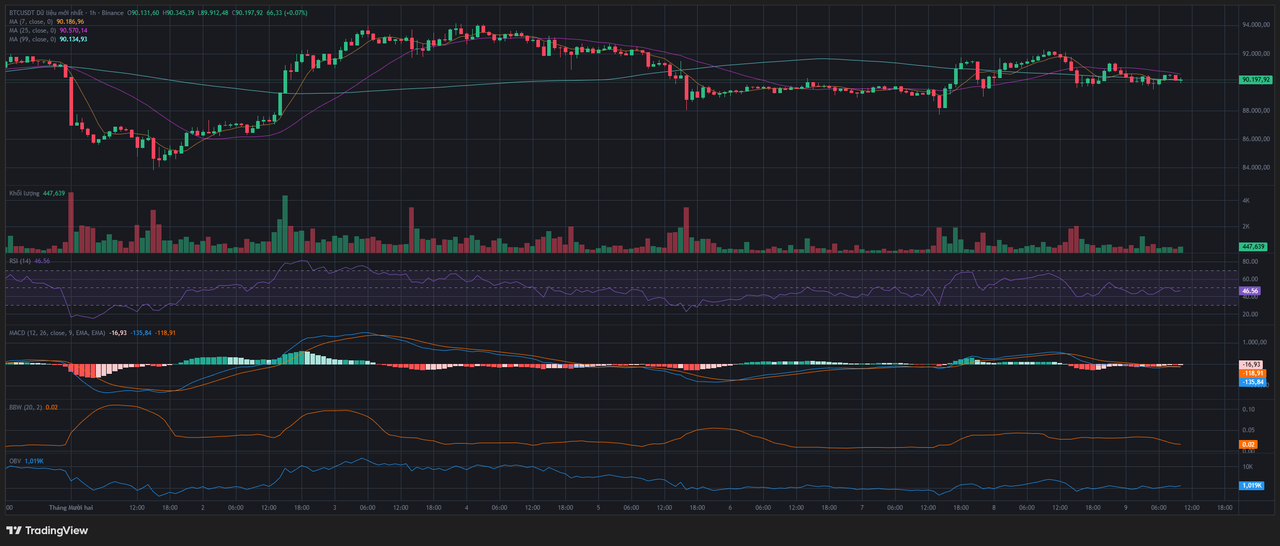Image resolution: width=1280 pixels, height=546 pixels.
Task: Click the day 8 label on time axis
Action: click(x=993, y=507)
